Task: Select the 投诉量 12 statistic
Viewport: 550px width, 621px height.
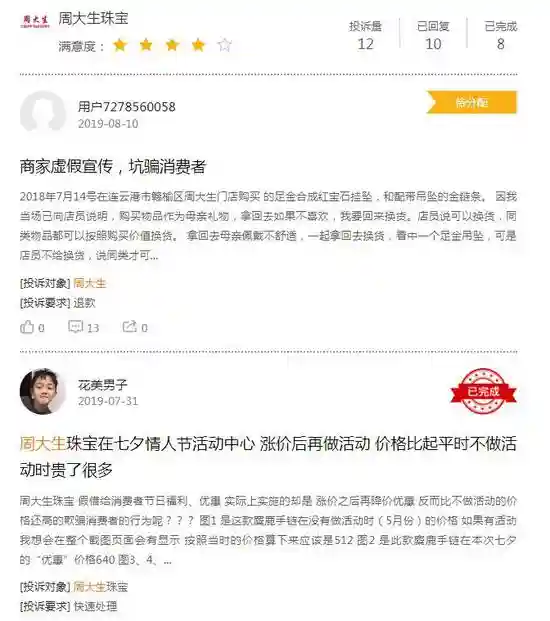Action: tap(365, 36)
